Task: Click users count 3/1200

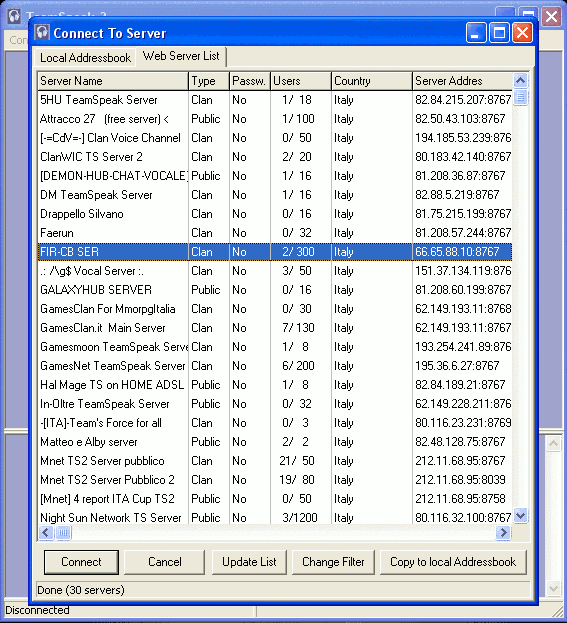Action: pyautogui.click(x=300, y=518)
